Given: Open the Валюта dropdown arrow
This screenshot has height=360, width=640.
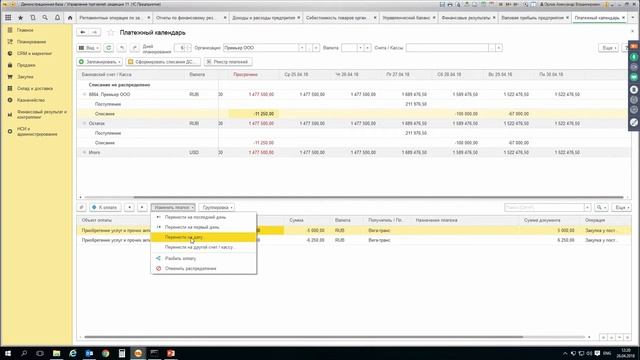Looking at the screenshot, I should click(360, 48).
